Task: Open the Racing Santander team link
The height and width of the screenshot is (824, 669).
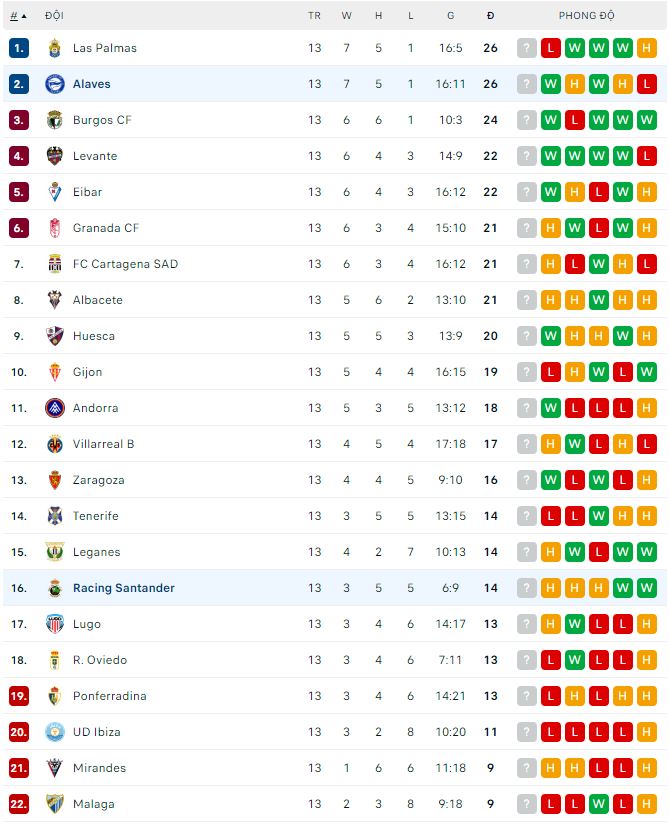Action: [x=123, y=588]
